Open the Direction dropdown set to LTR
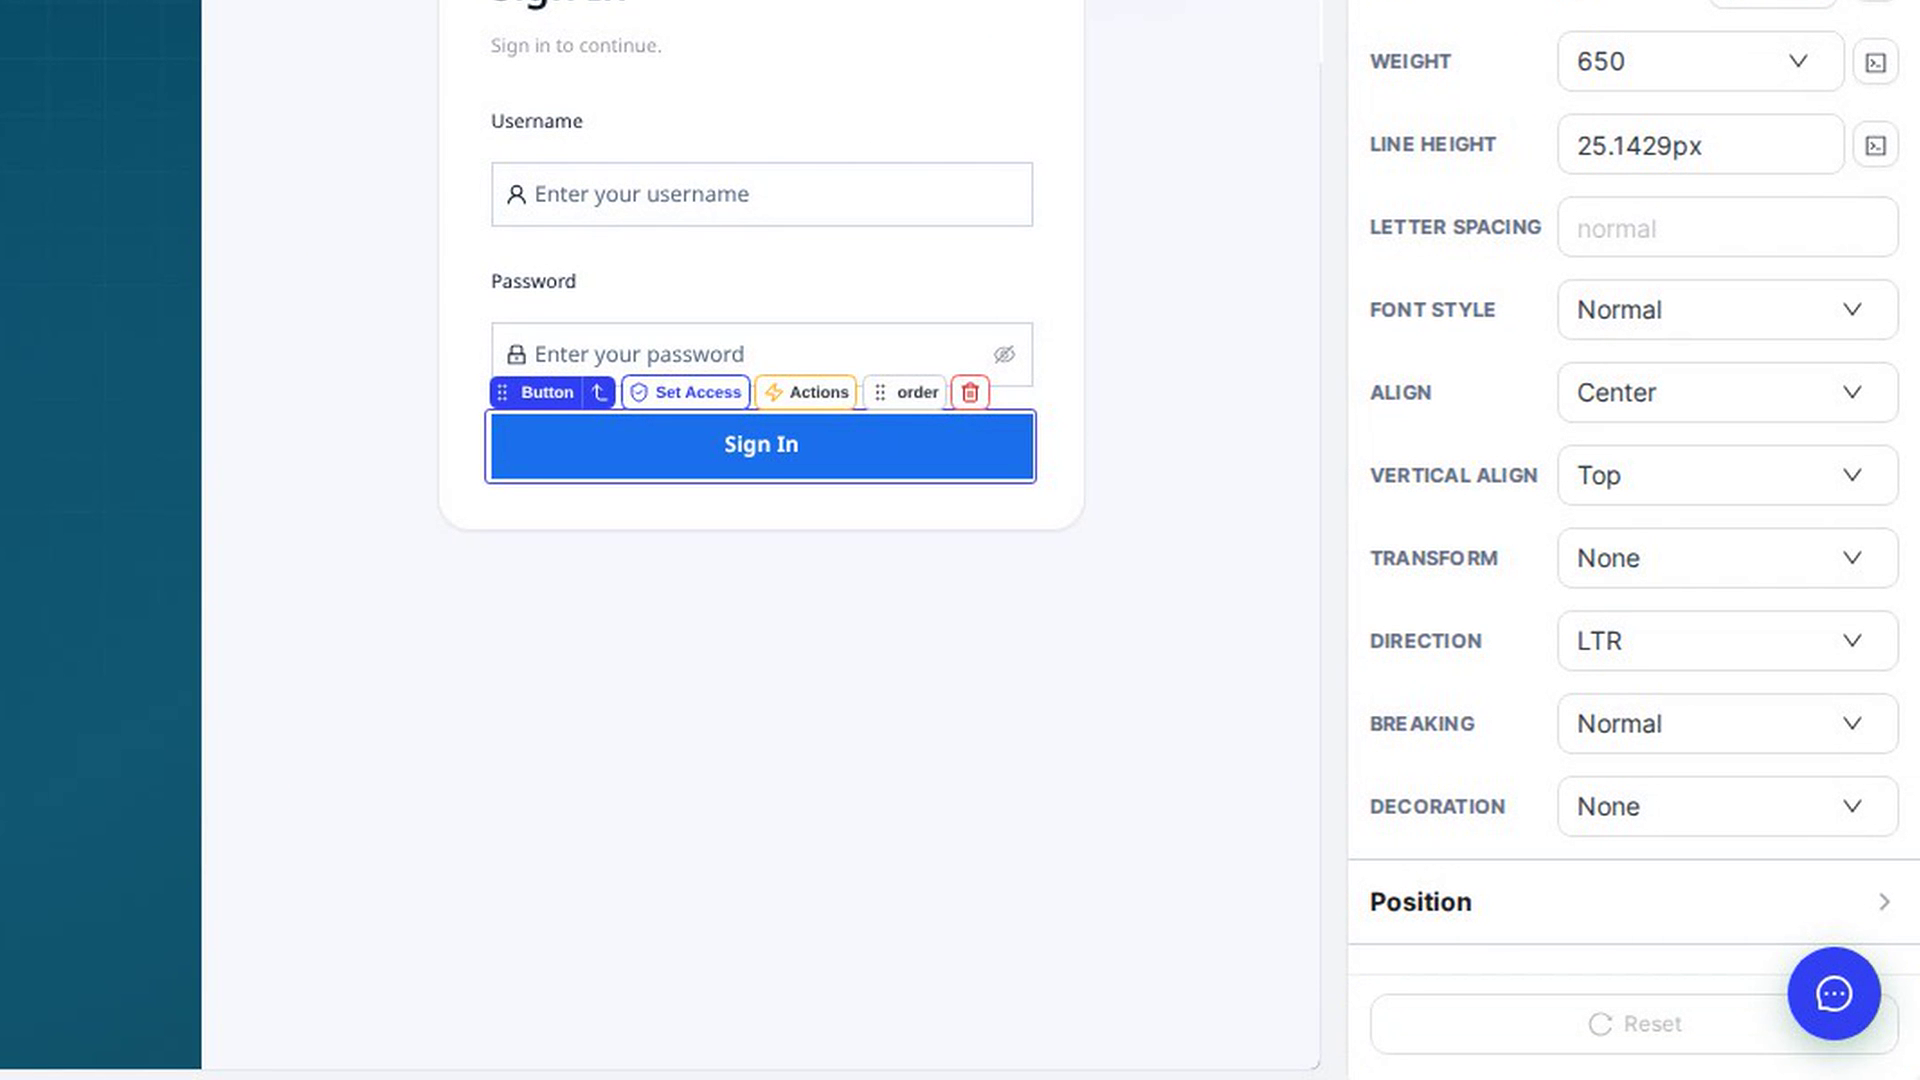The image size is (1920, 1080). [x=1727, y=641]
